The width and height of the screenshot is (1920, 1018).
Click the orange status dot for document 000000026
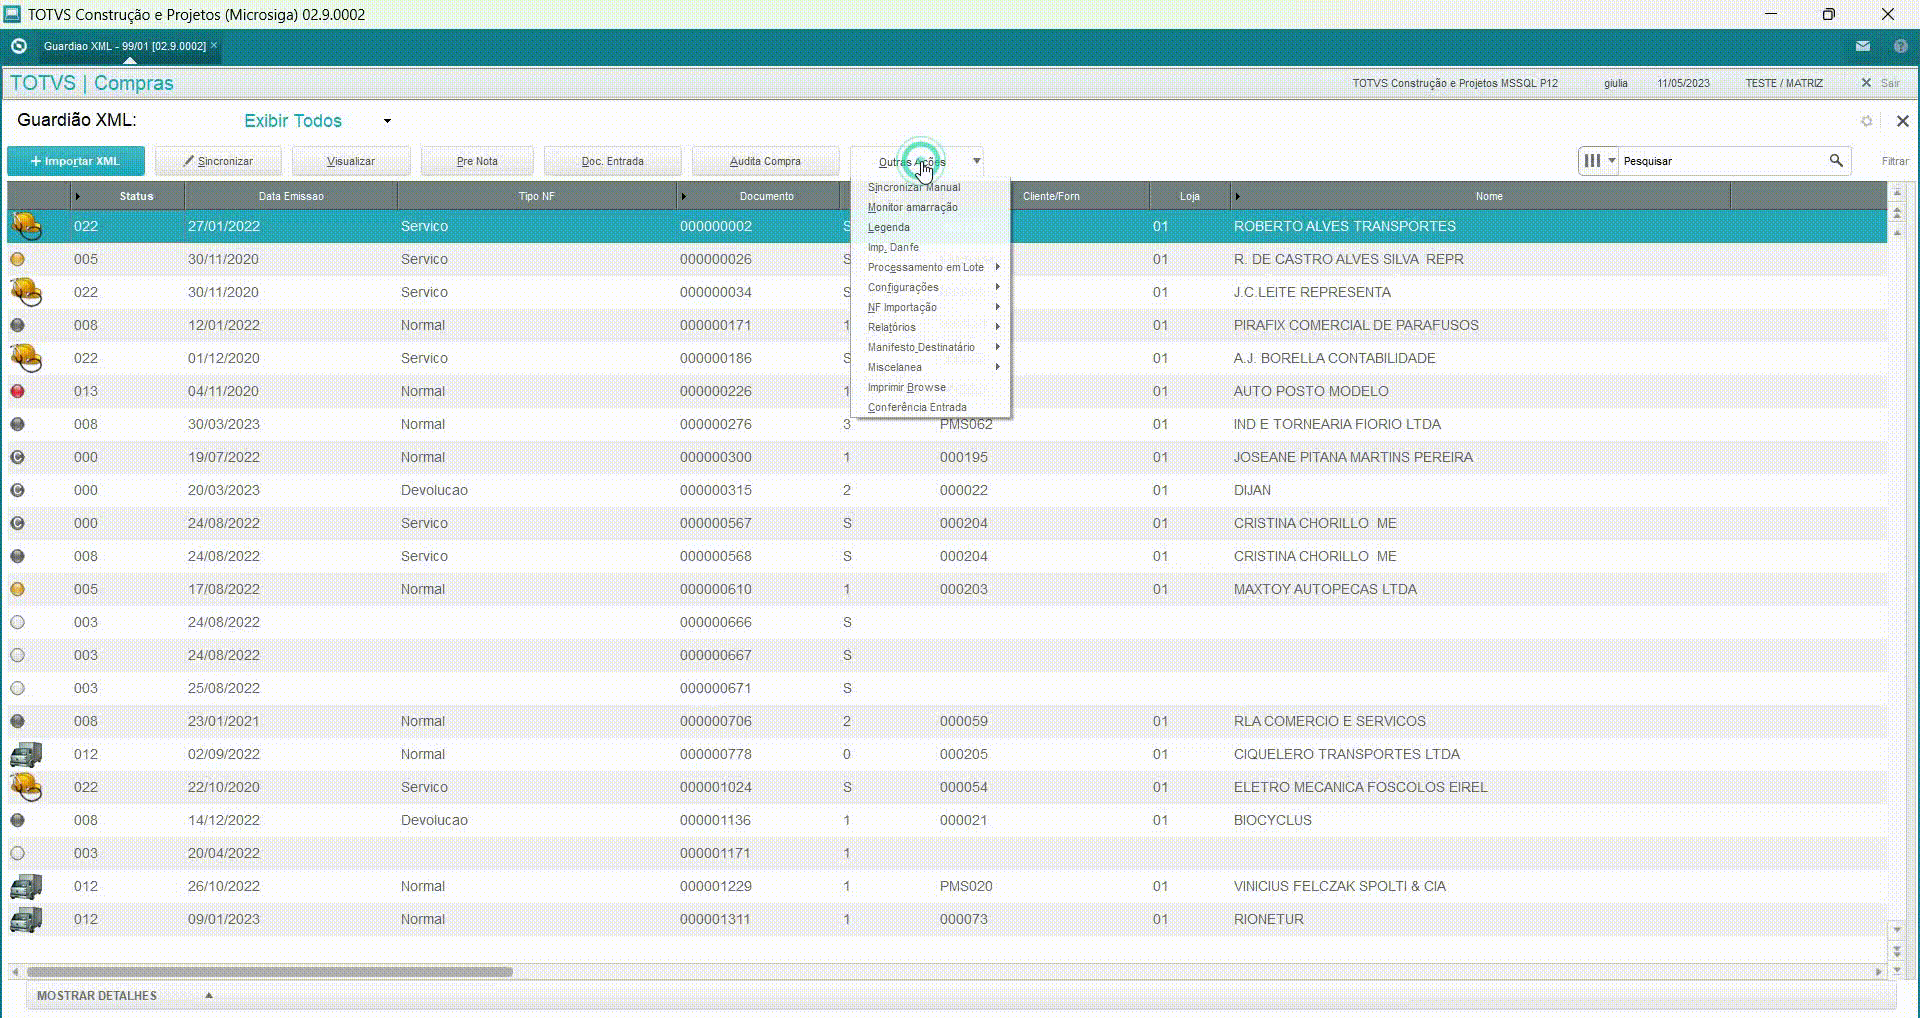tap(17, 259)
